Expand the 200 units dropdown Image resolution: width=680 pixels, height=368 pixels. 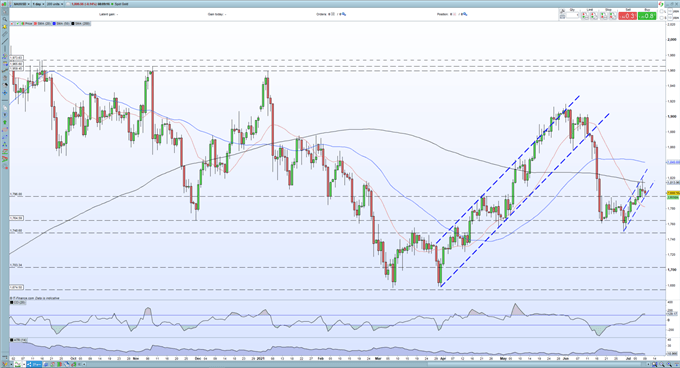point(55,4)
